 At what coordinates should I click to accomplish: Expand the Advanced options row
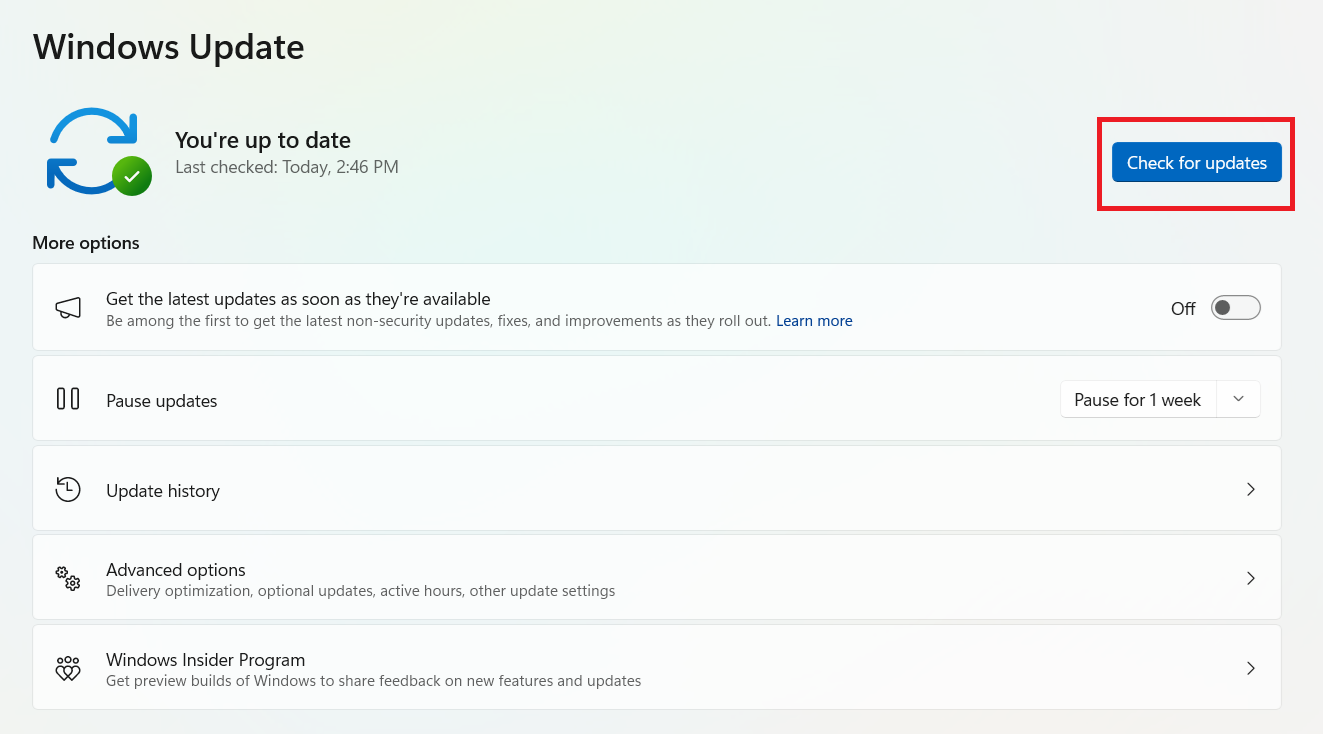tap(1250, 578)
